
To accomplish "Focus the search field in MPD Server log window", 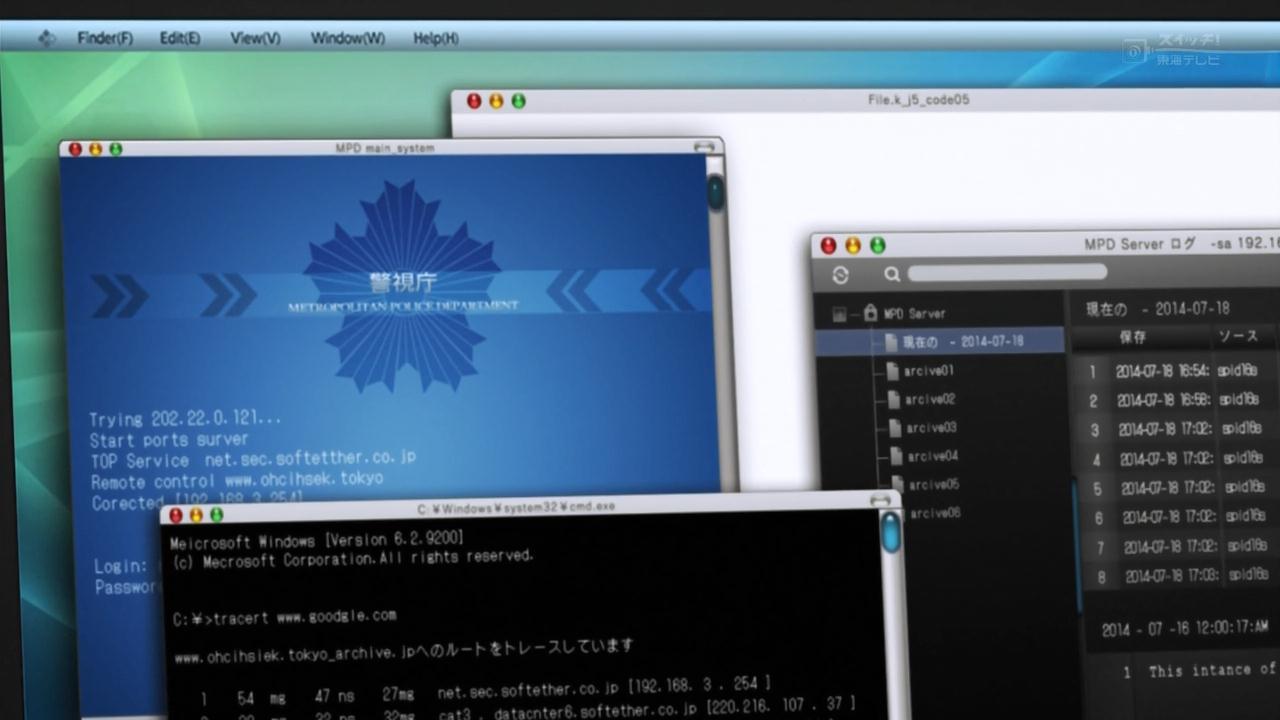I will tap(1007, 273).
